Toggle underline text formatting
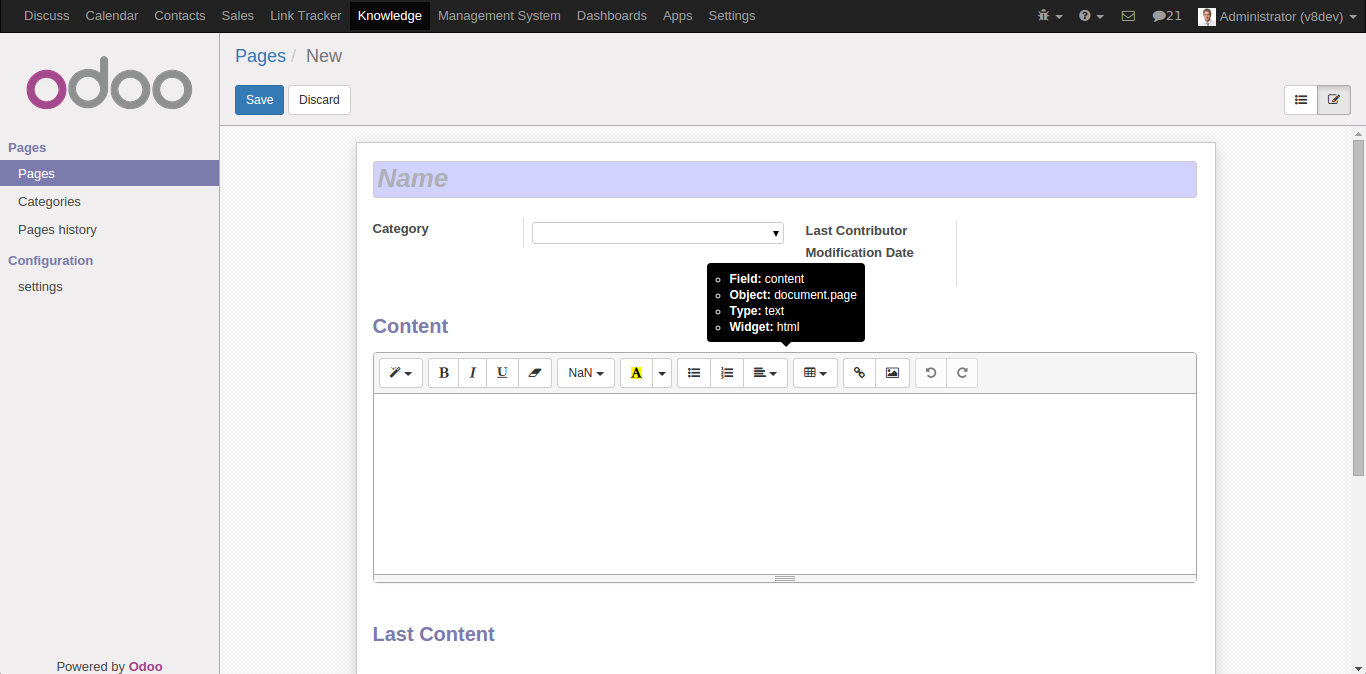This screenshot has height=674, width=1366. coord(502,373)
